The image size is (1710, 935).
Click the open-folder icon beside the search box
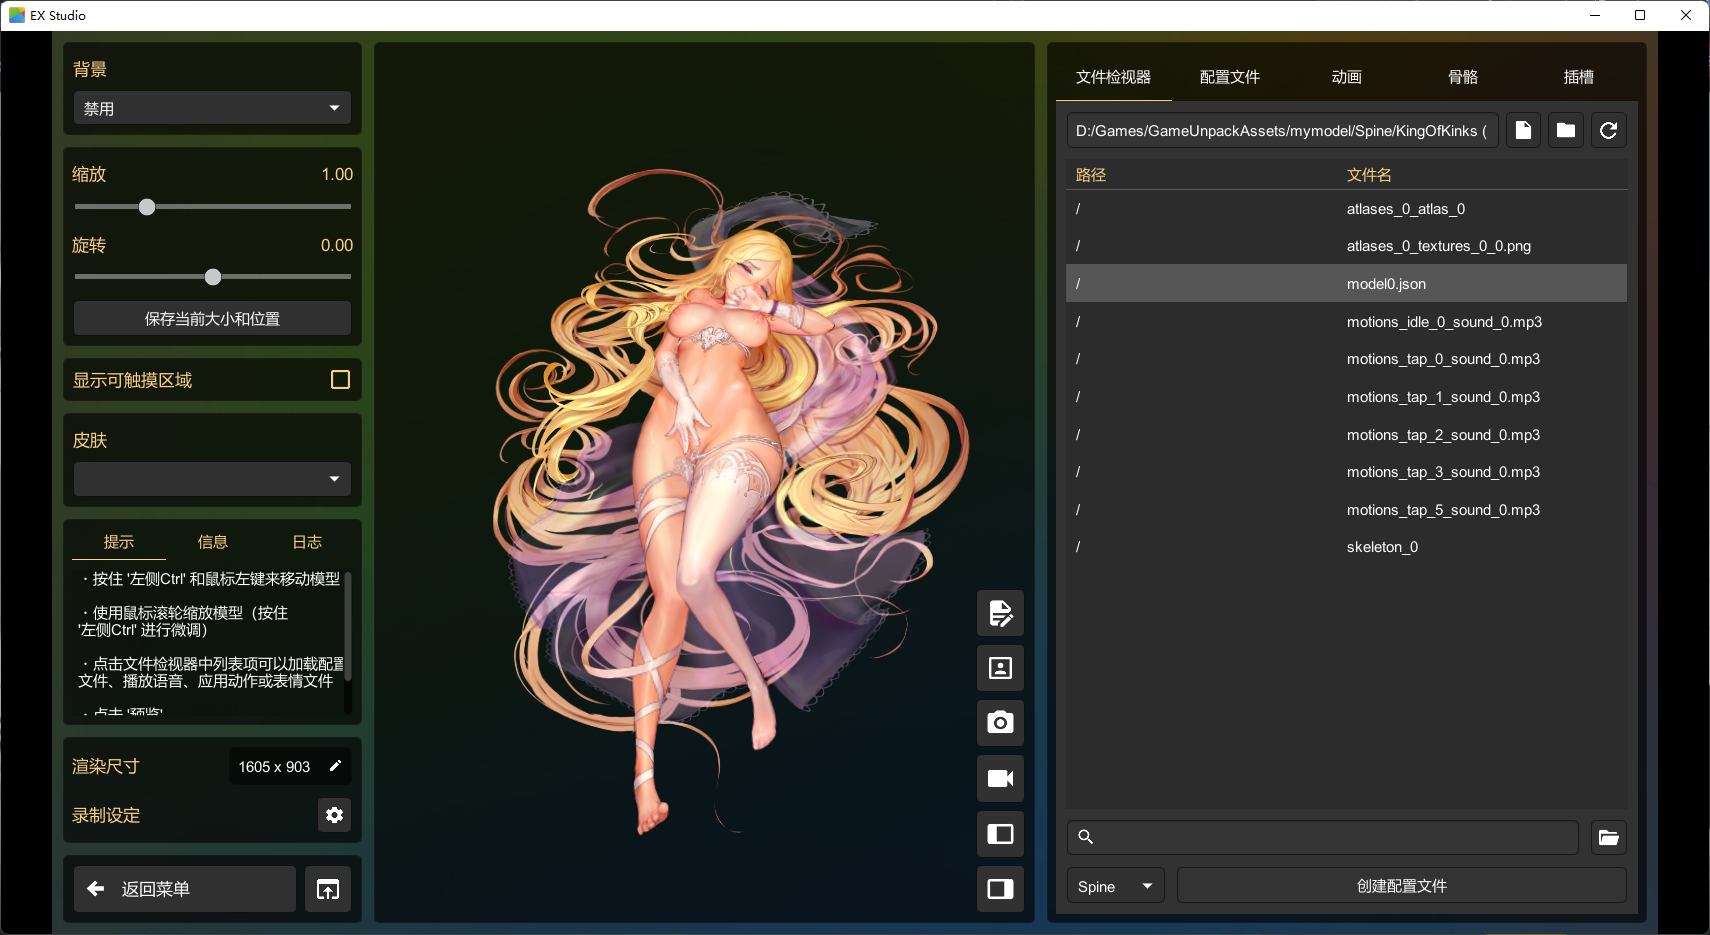coord(1609,837)
